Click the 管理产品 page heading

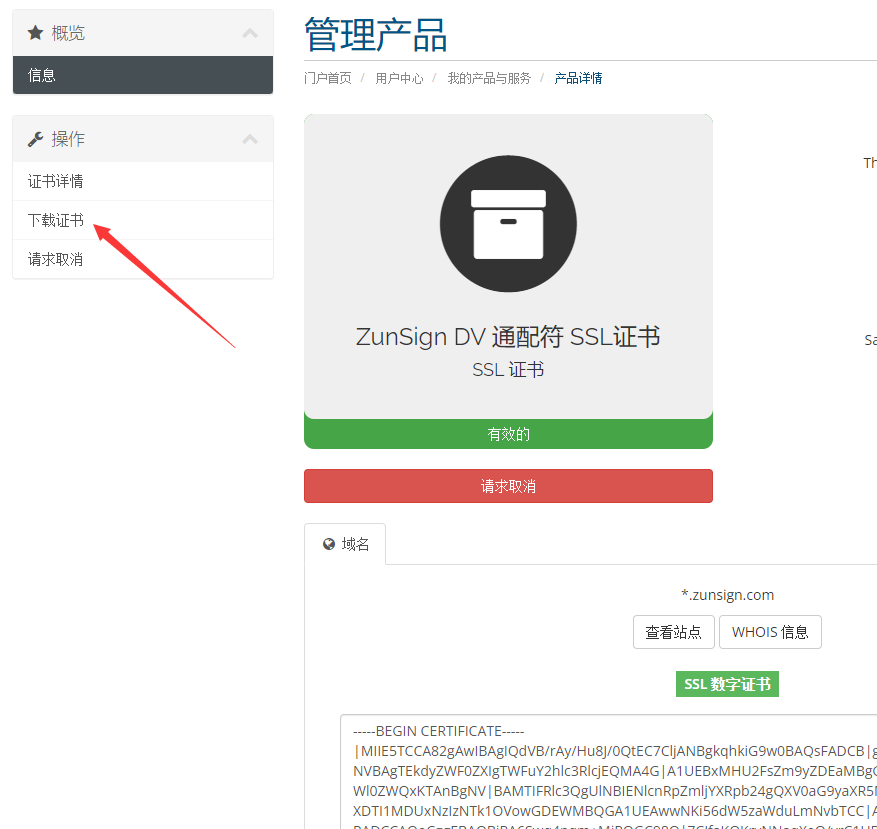(375, 35)
